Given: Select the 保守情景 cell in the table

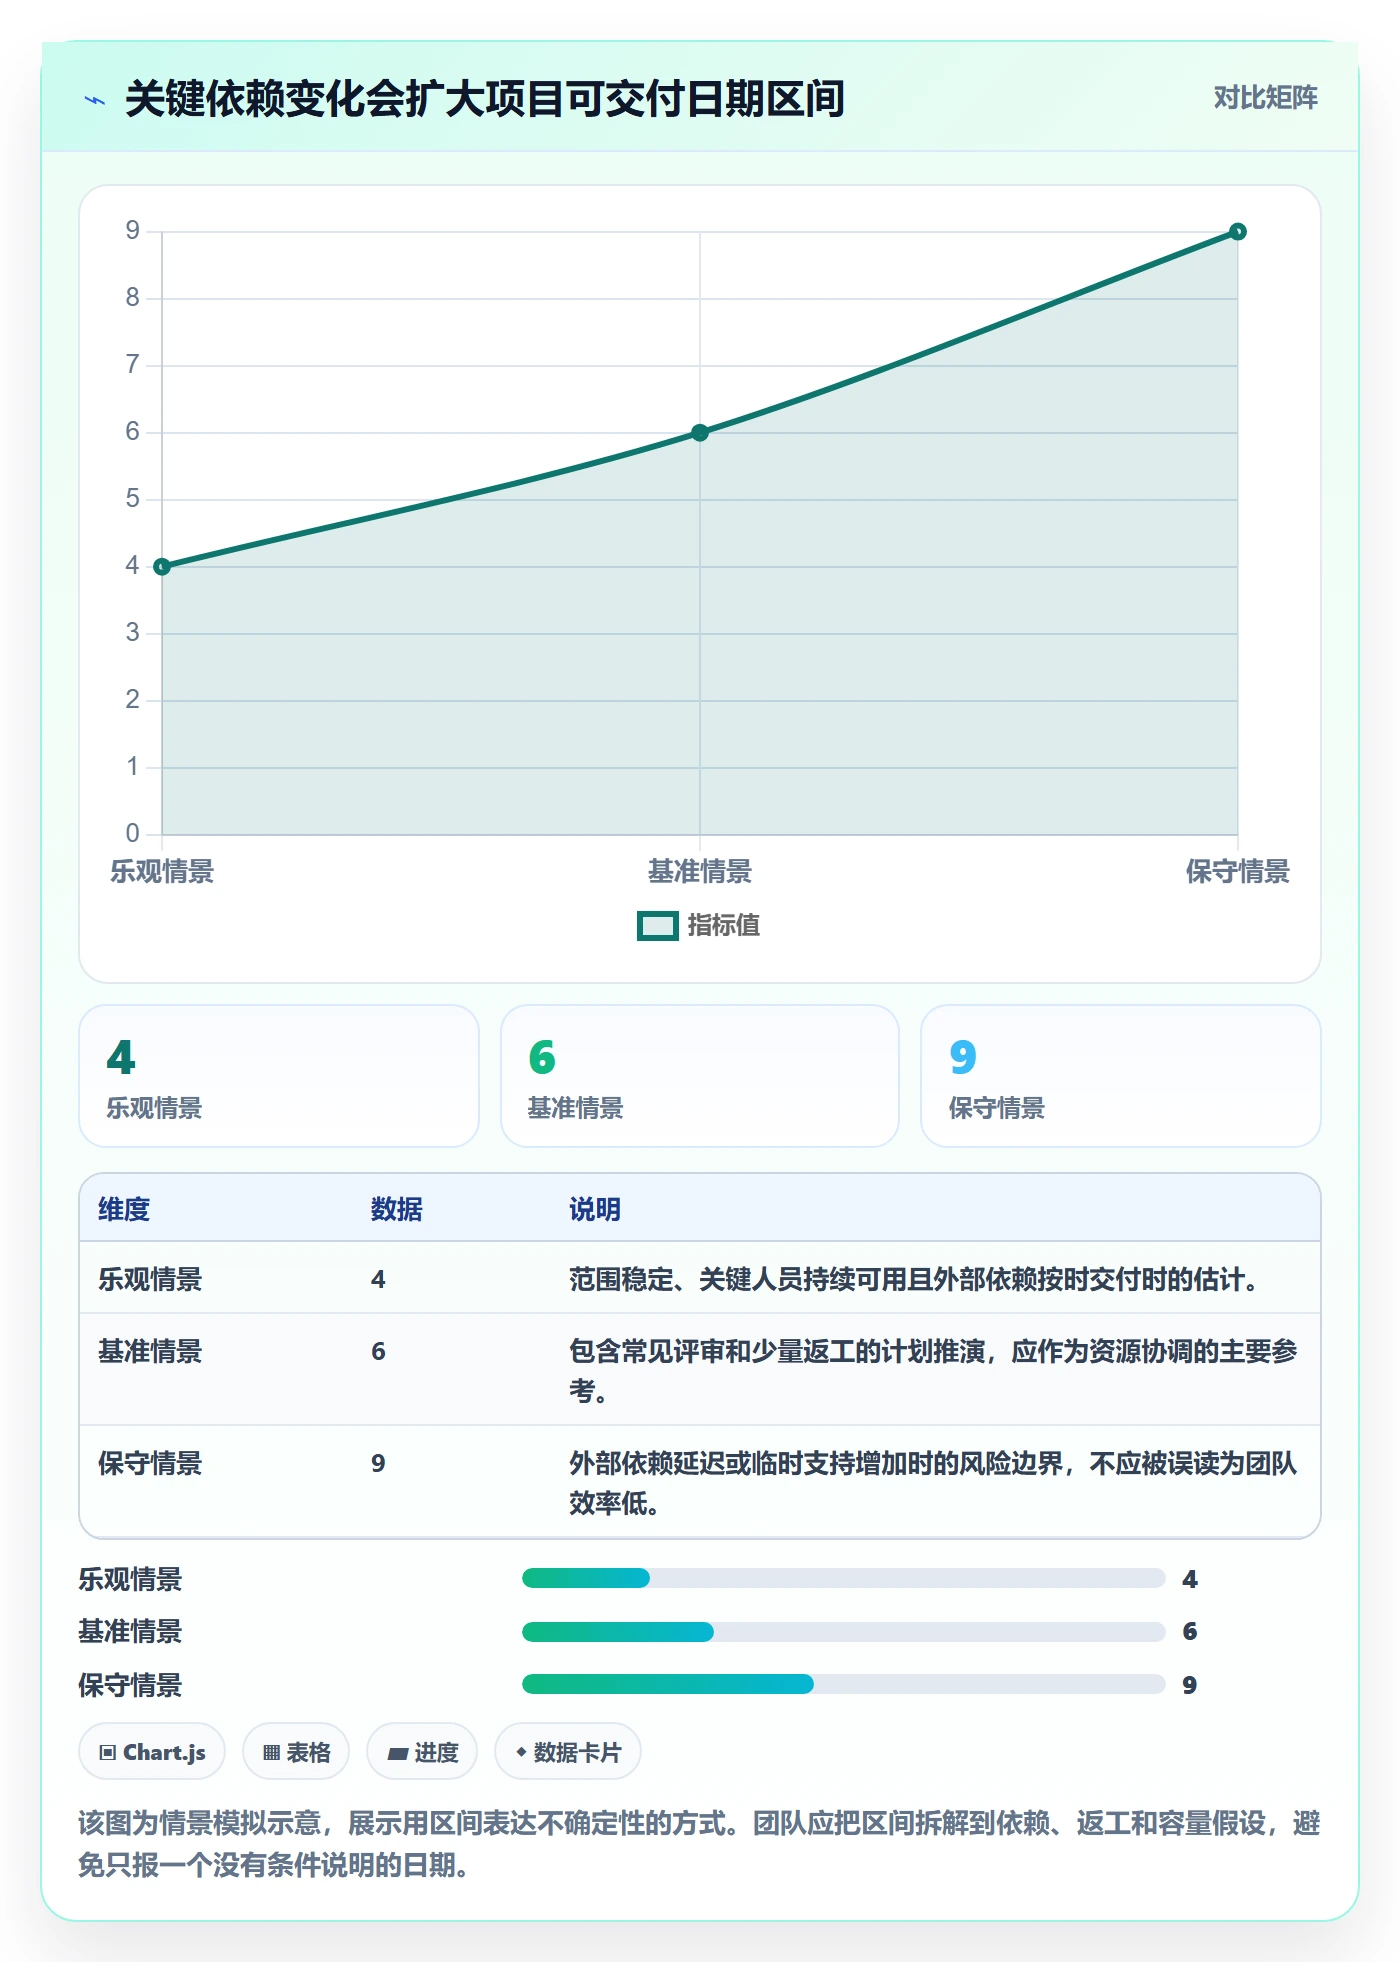Looking at the screenshot, I should (150, 1464).
